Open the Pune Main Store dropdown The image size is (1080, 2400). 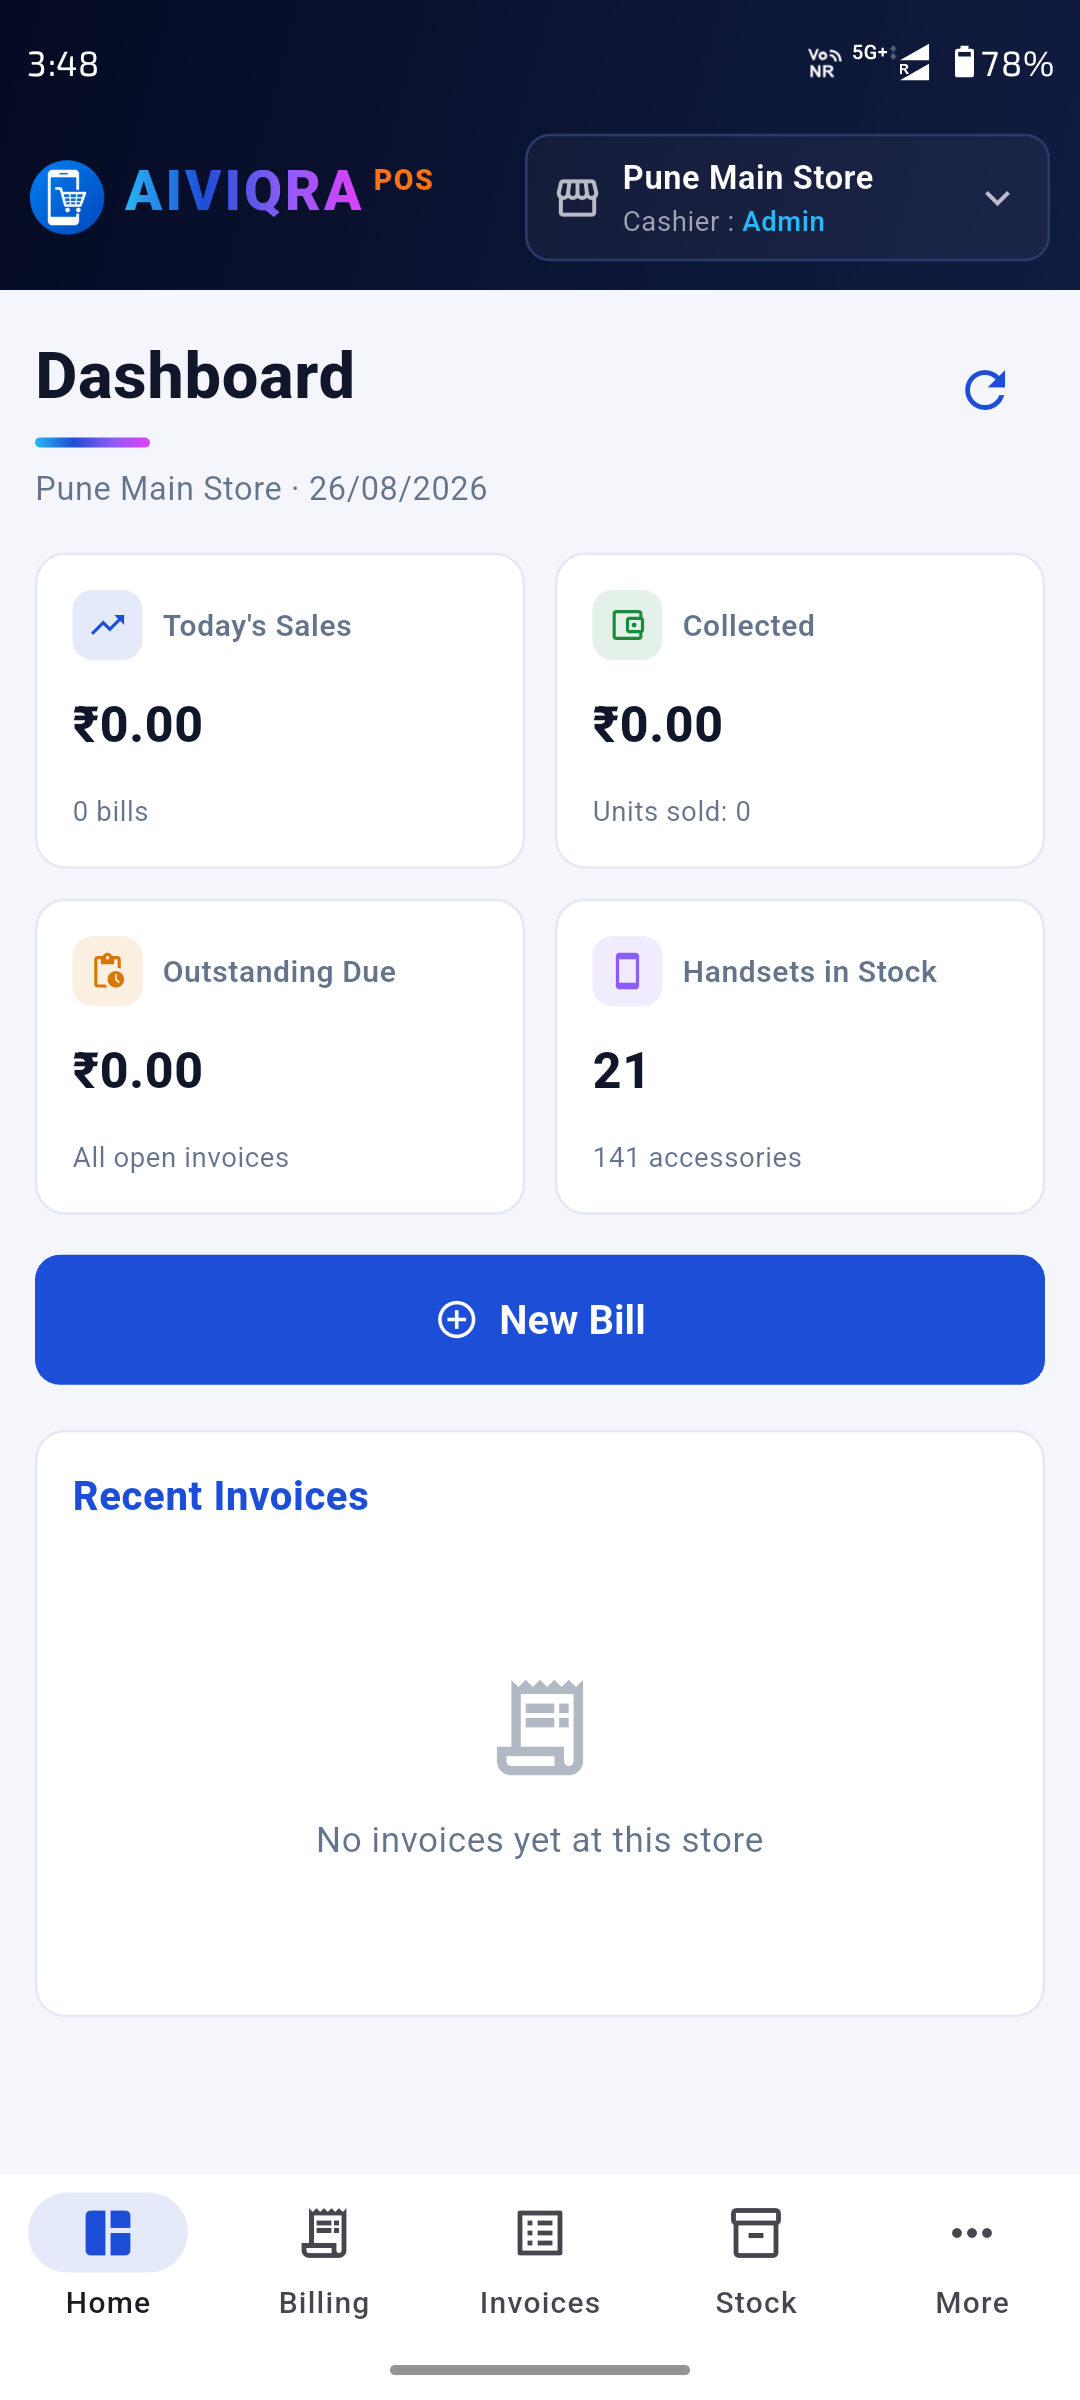pyautogui.click(x=787, y=198)
